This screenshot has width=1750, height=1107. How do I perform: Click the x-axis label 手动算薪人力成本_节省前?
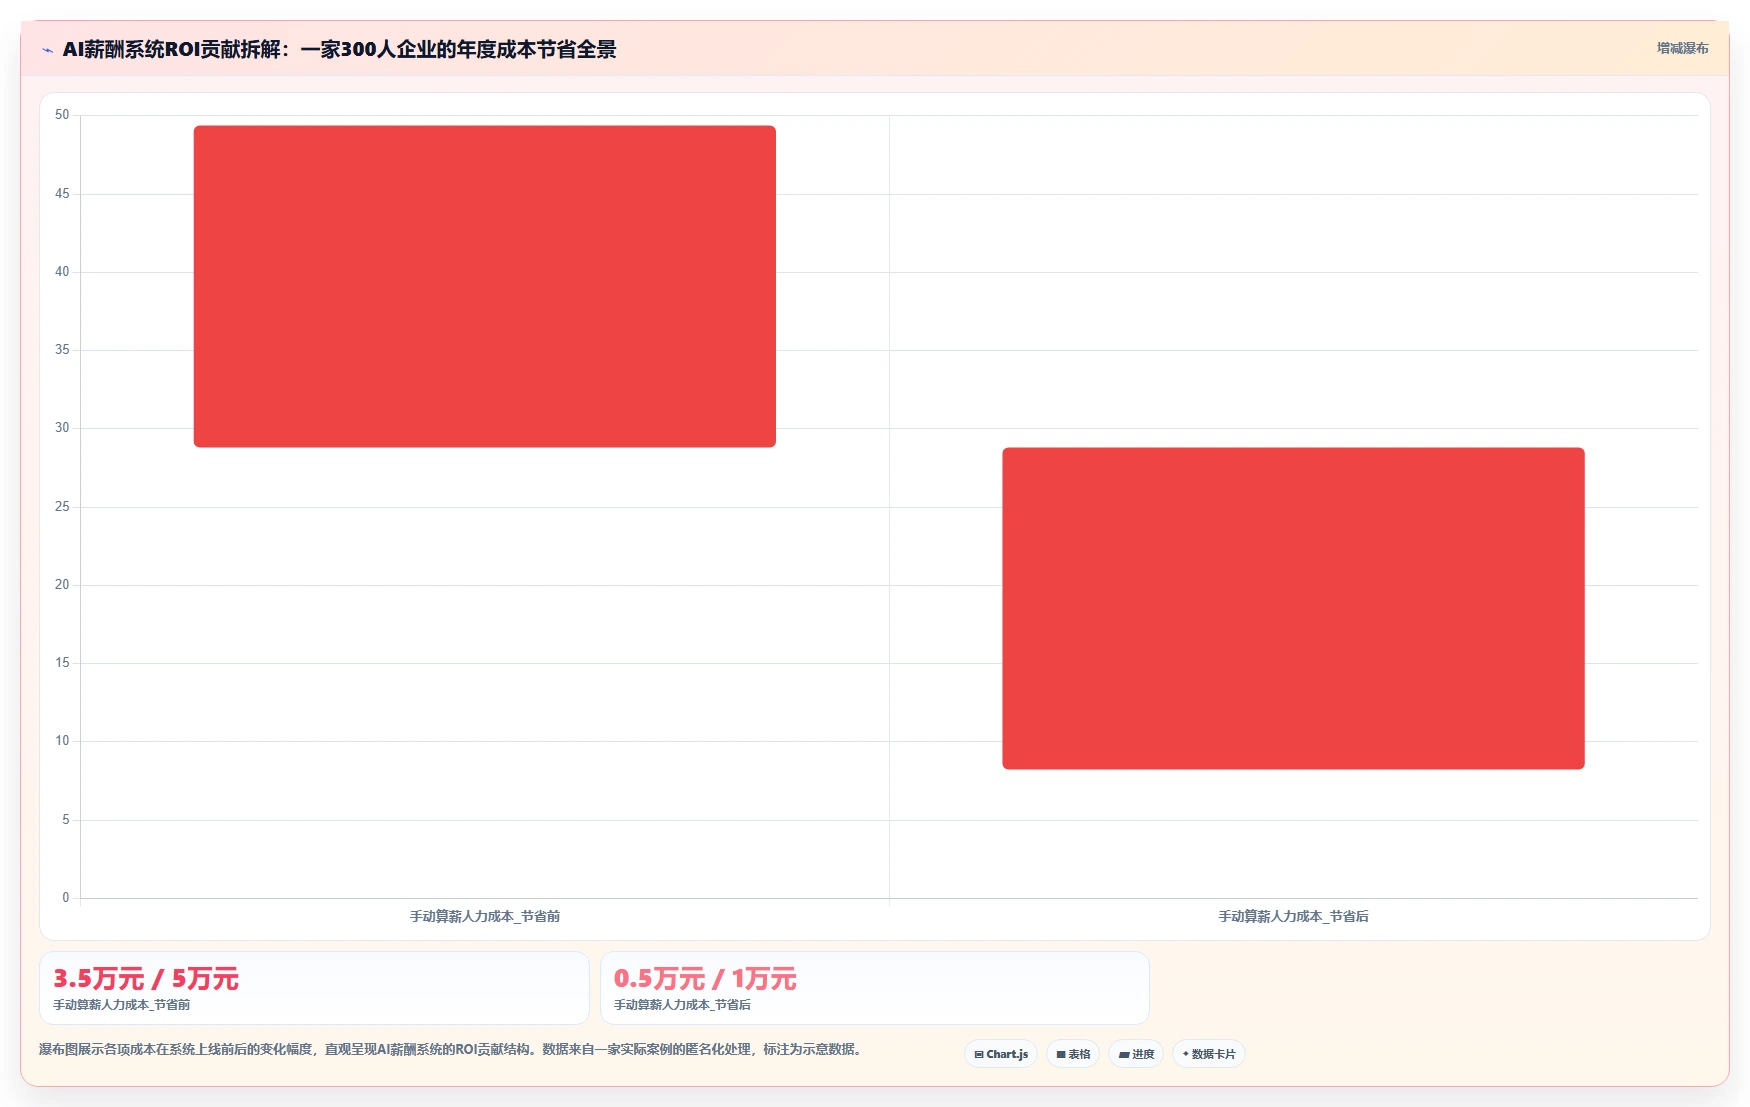click(485, 916)
